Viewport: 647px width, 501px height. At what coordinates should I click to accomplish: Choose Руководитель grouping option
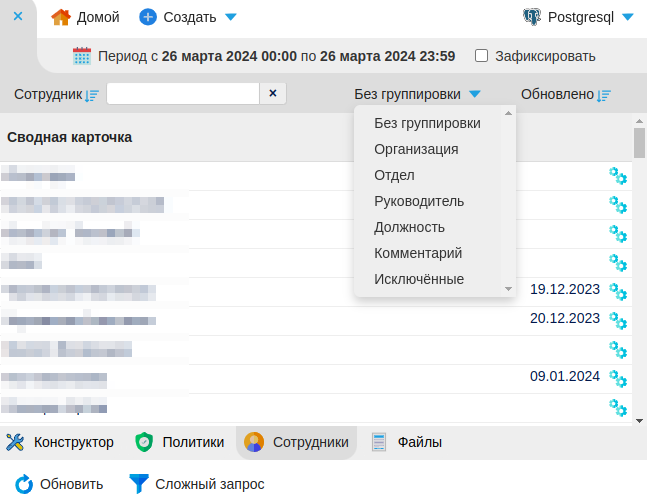tap(419, 201)
